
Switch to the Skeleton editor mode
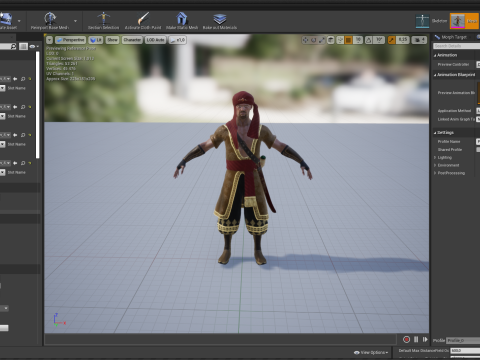[431, 21]
